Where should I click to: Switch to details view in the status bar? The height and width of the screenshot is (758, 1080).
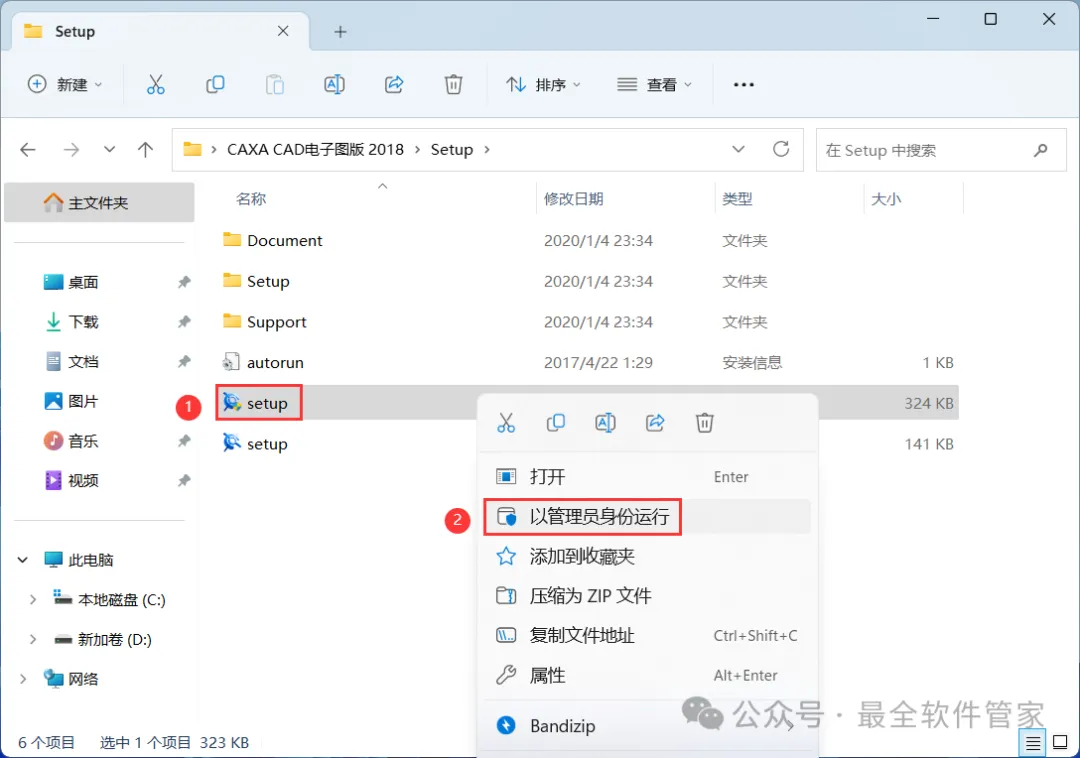coord(1032,743)
